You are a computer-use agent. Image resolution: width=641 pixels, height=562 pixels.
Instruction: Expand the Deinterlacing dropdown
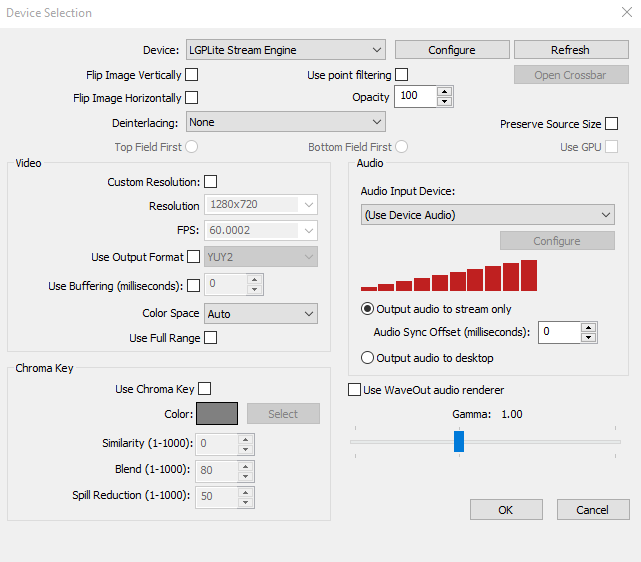286,122
